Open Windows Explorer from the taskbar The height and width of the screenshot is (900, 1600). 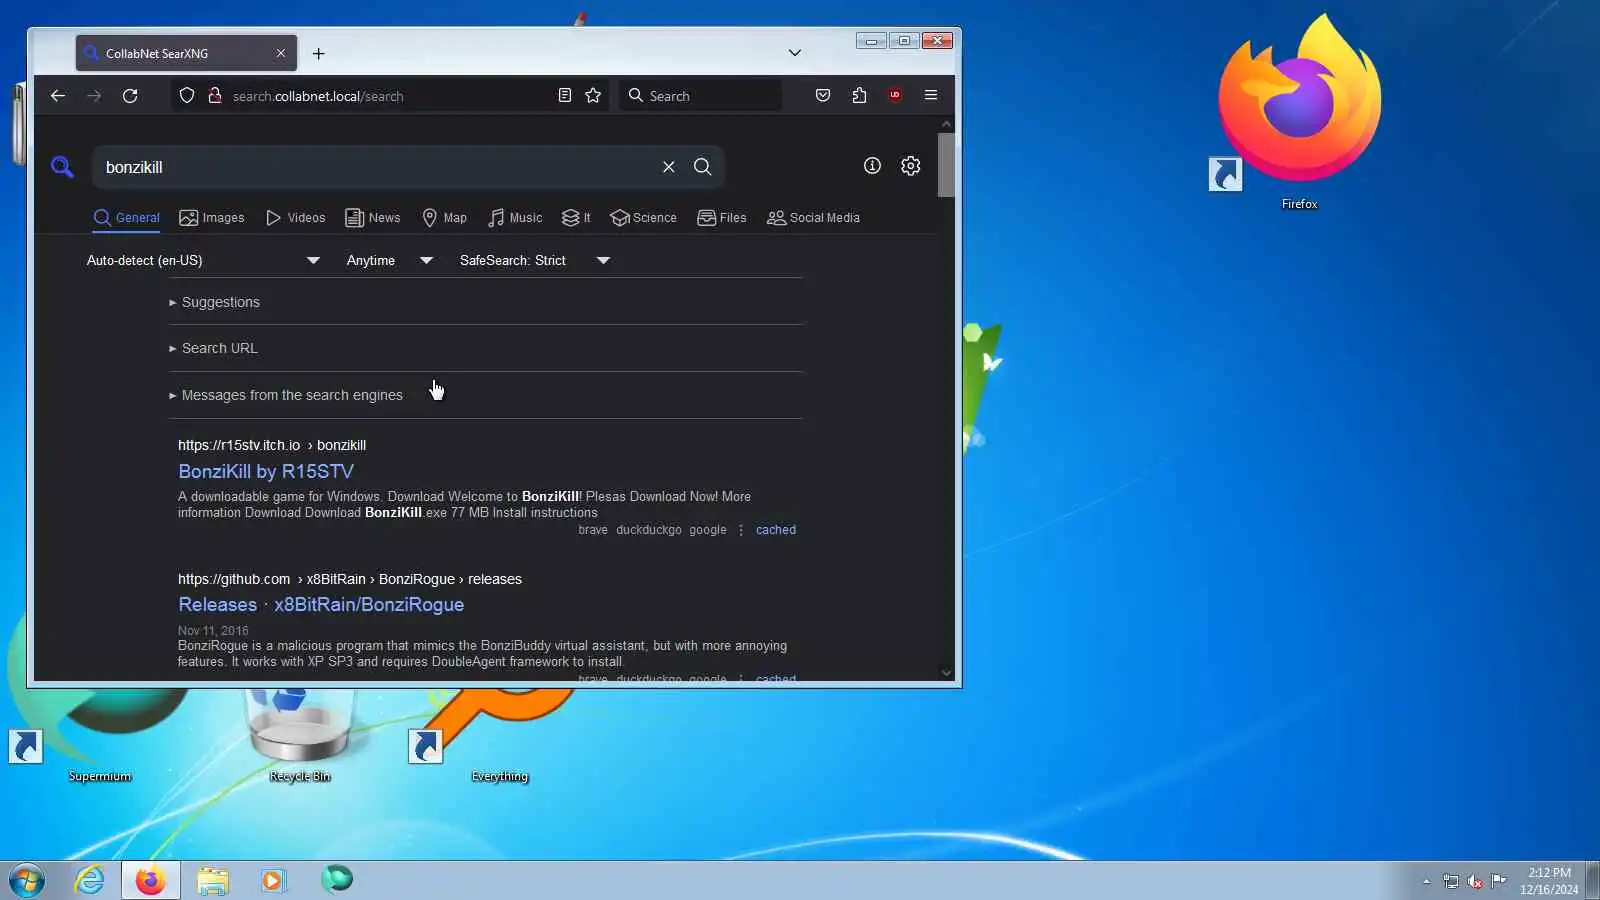pos(212,880)
